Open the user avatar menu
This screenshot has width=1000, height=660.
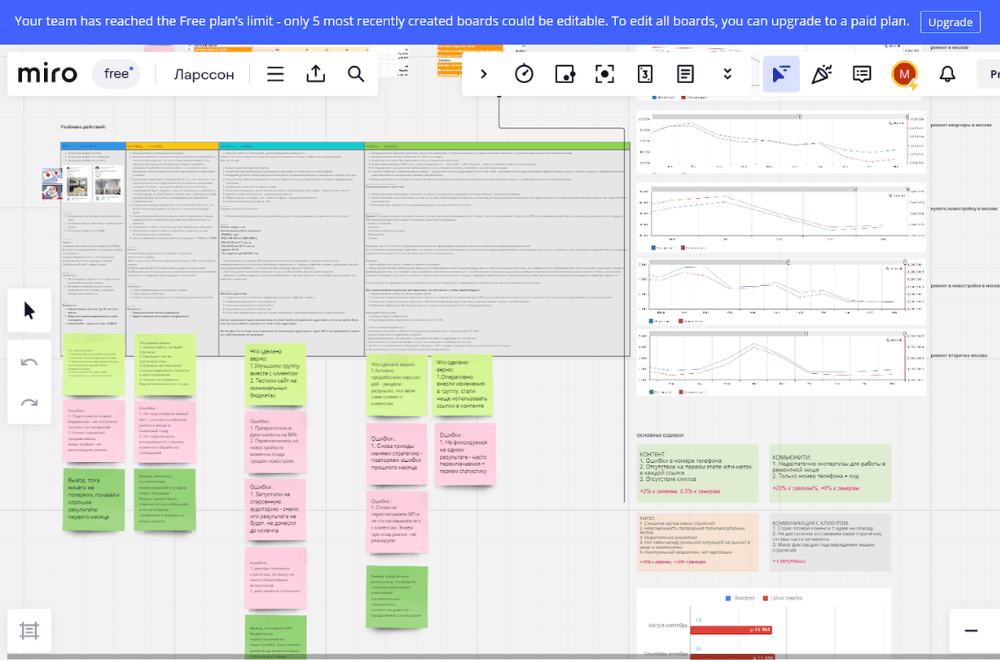click(904, 74)
